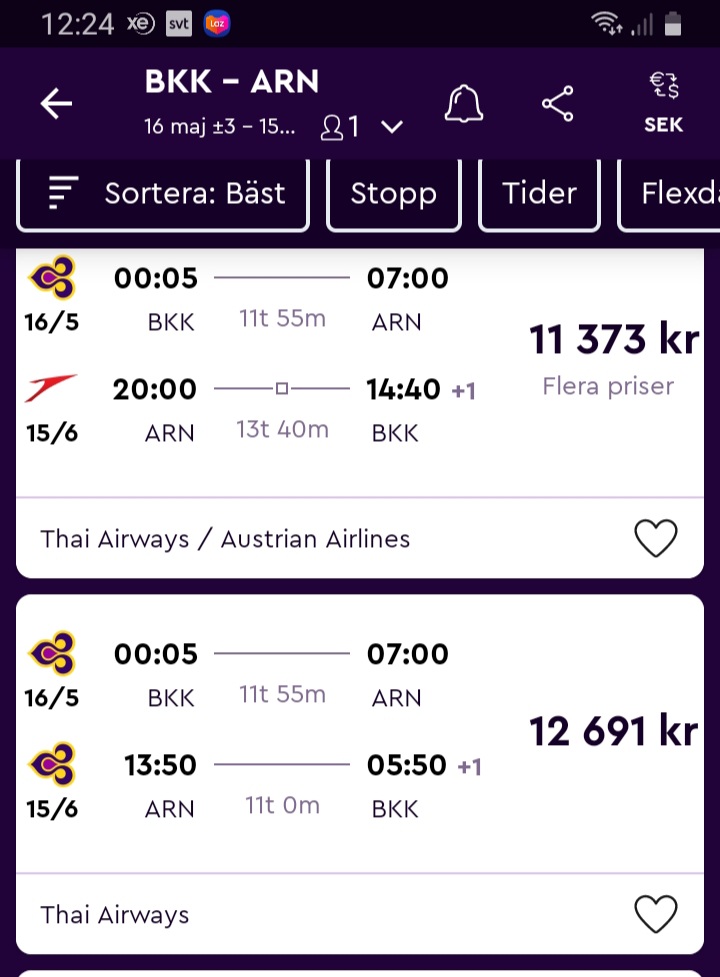
Task: Open the Flexdatum filter tab
Action: click(x=670, y=193)
